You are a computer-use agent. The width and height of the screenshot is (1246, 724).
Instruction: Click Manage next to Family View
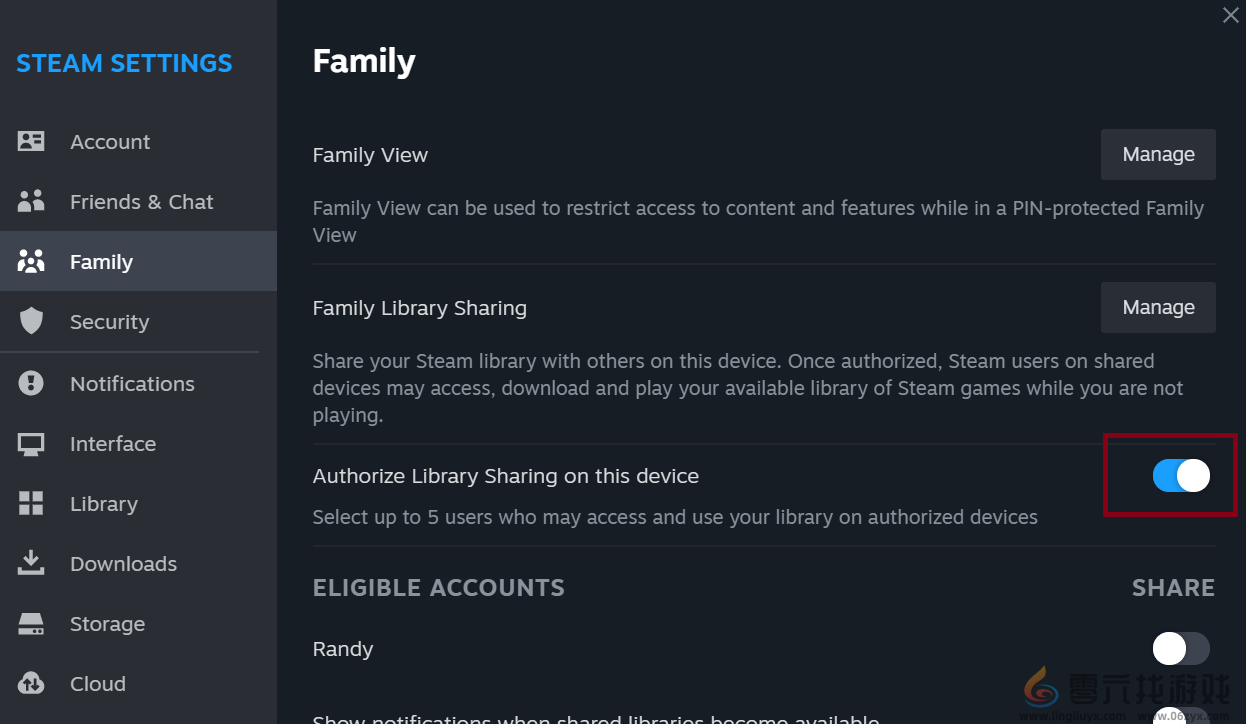click(1158, 154)
